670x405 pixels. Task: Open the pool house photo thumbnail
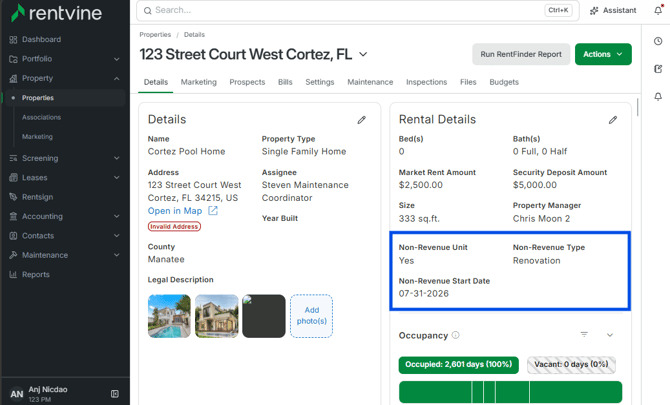(x=169, y=316)
